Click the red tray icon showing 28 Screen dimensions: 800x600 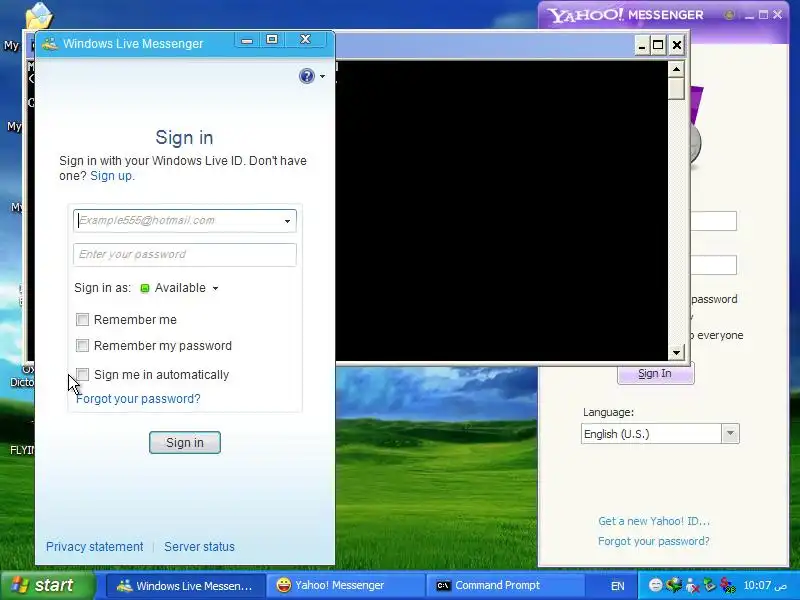point(728,585)
